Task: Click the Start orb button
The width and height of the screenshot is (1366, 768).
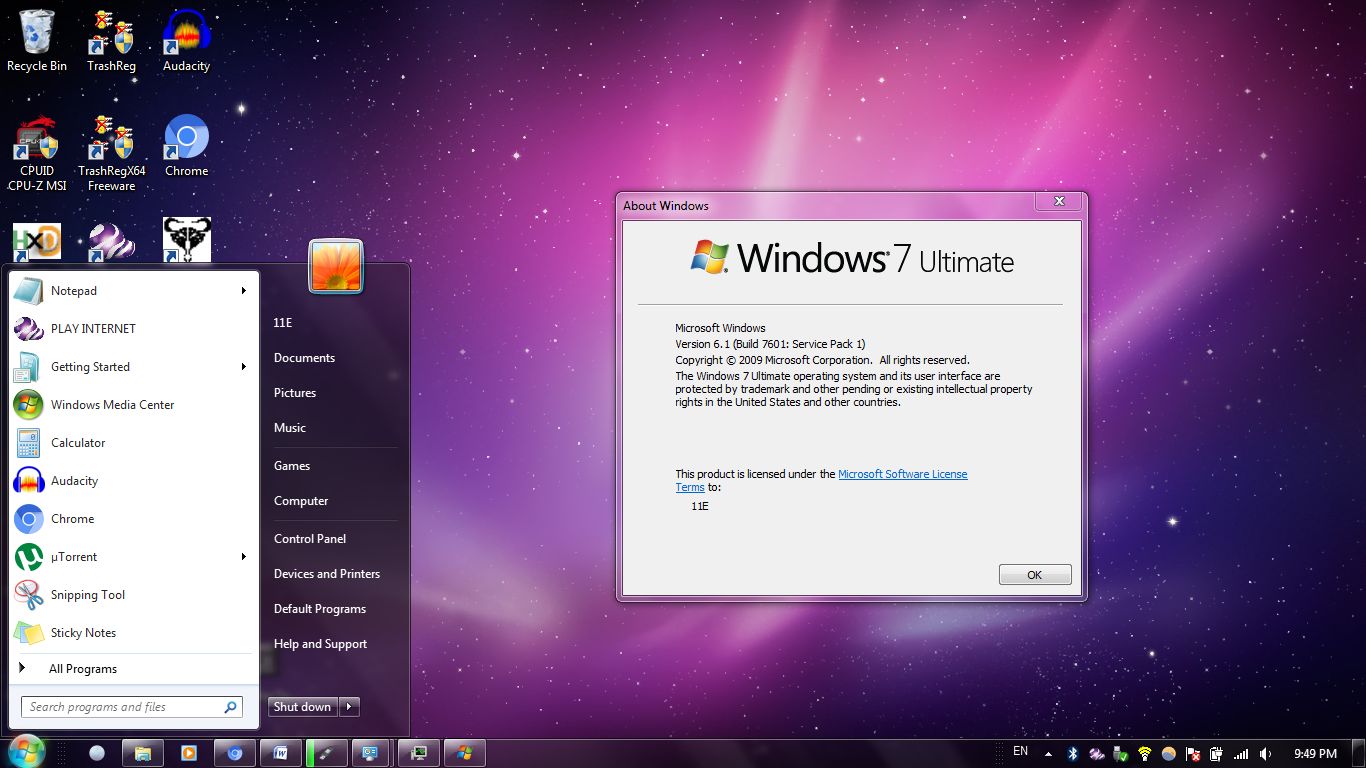Action: [26, 752]
